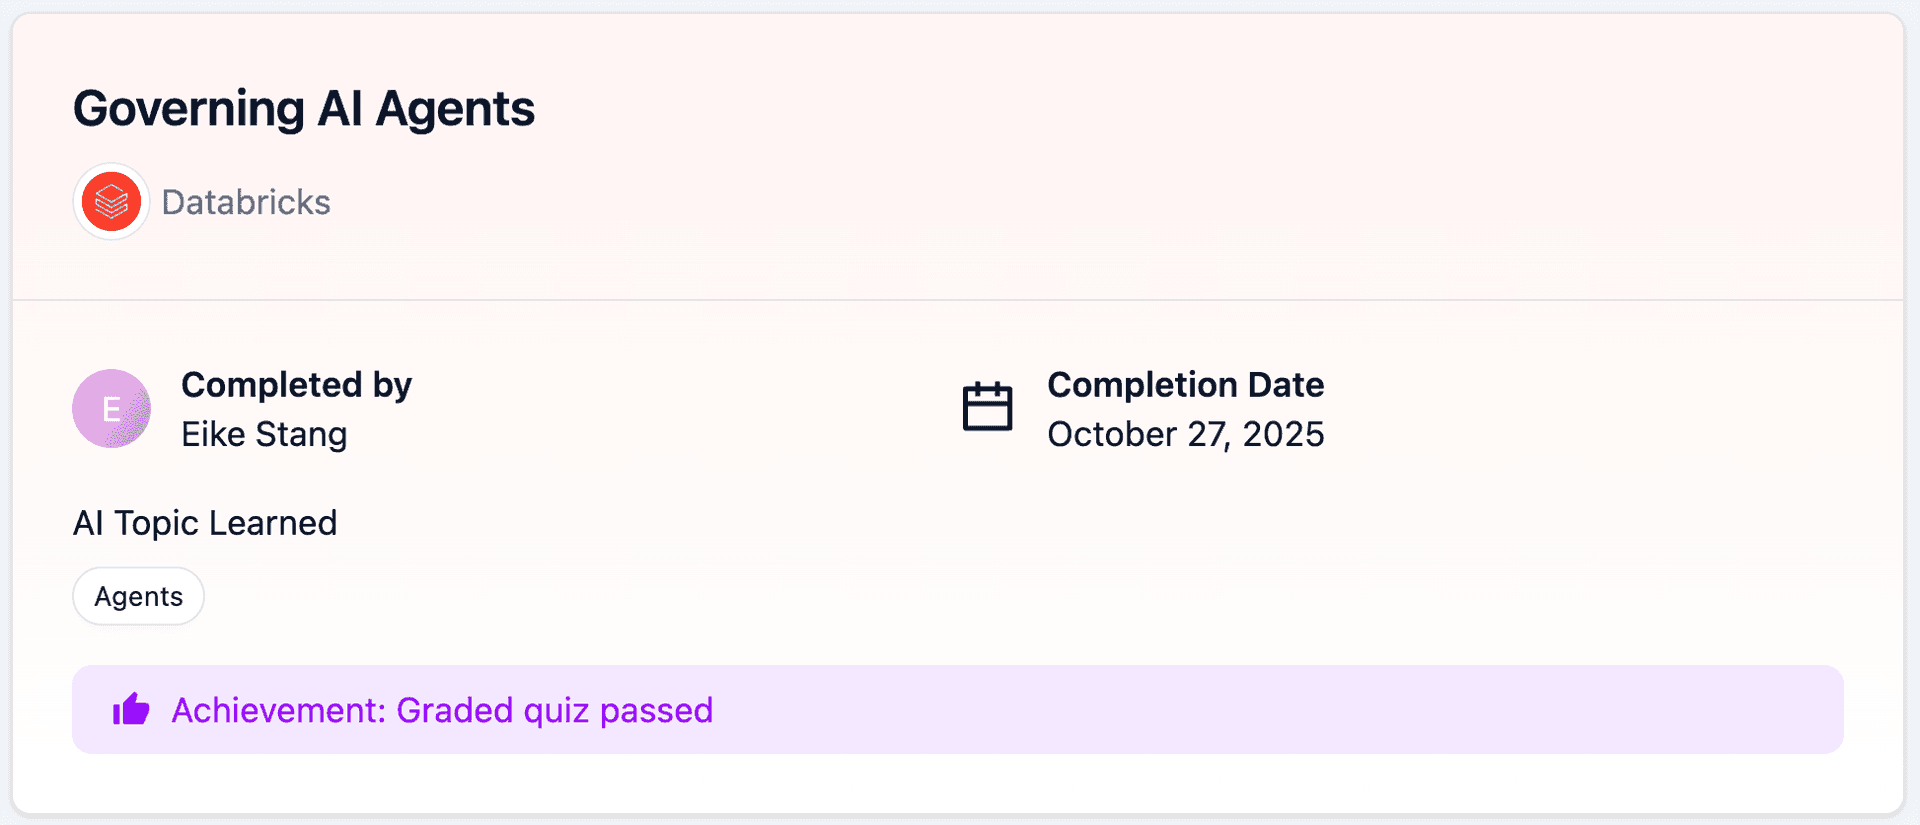Click "Graded quiz passed" achievement text
The height and width of the screenshot is (825, 1920).
click(554, 710)
